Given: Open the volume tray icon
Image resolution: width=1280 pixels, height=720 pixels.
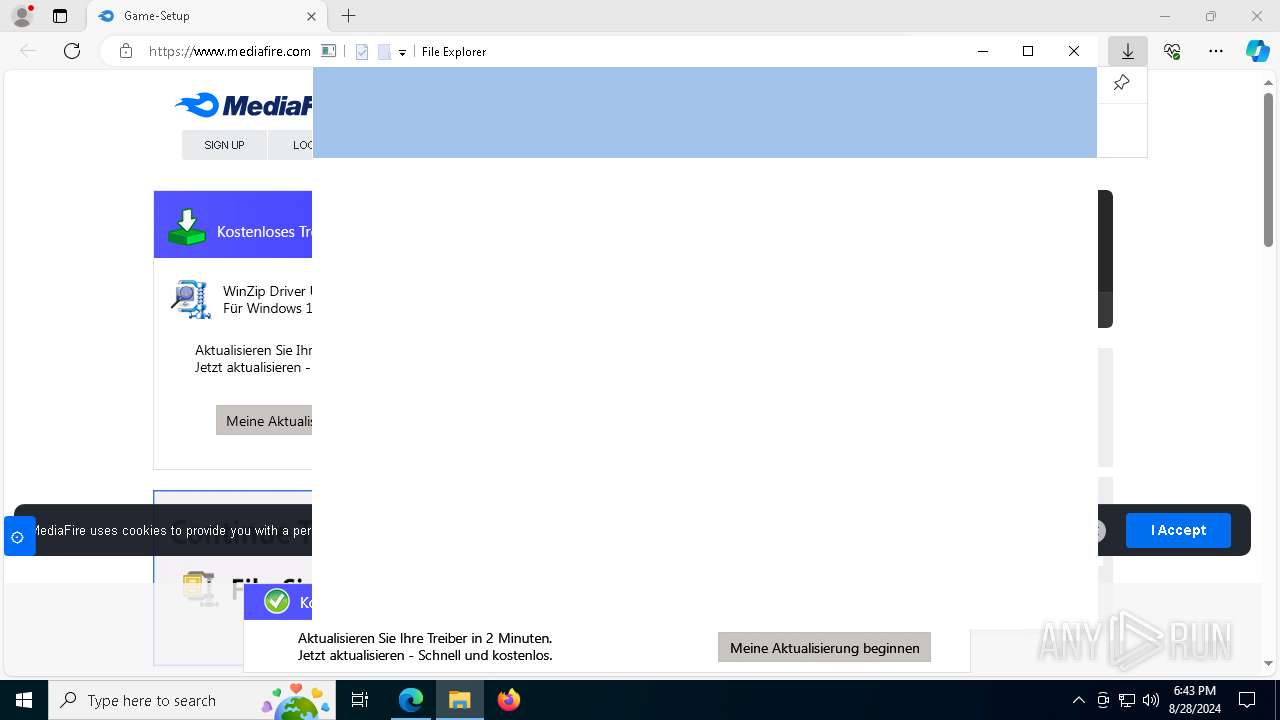Looking at the screenshot, I should pos(1151,700).
